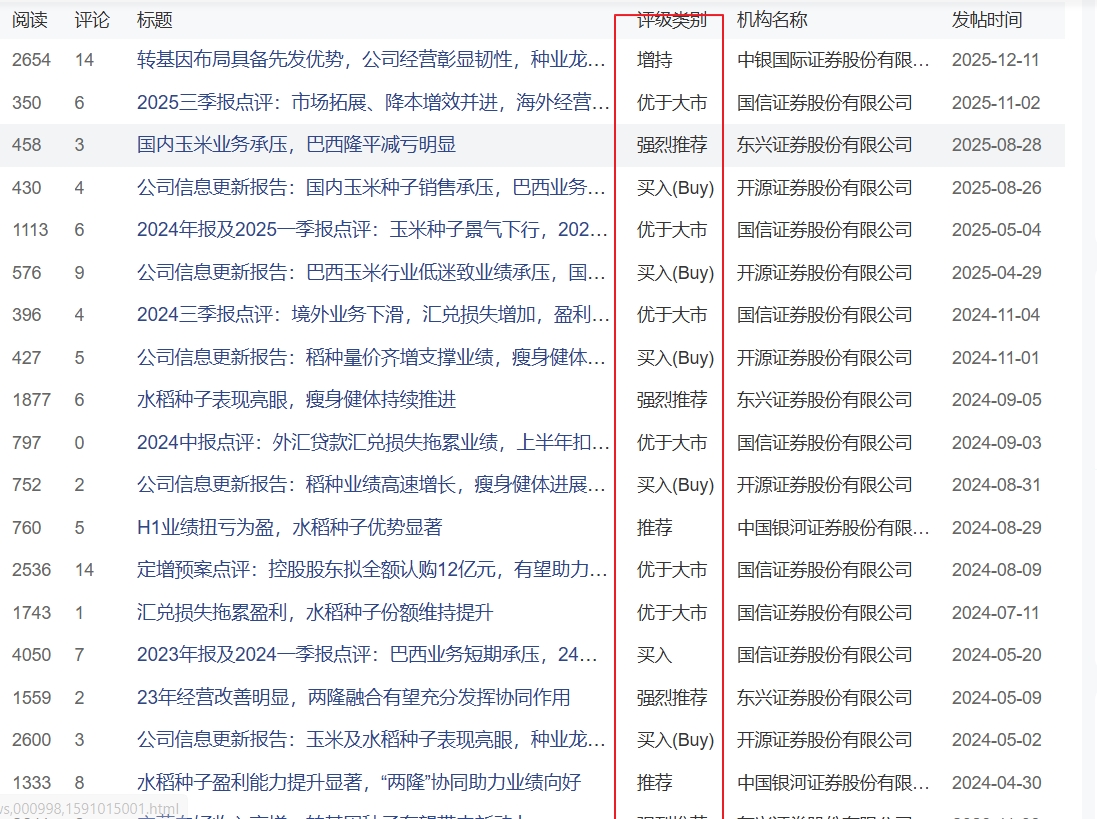Open '2023年报及2024一季报点评' report link
Screen dimensions: 1097x819
click(367, 655)
